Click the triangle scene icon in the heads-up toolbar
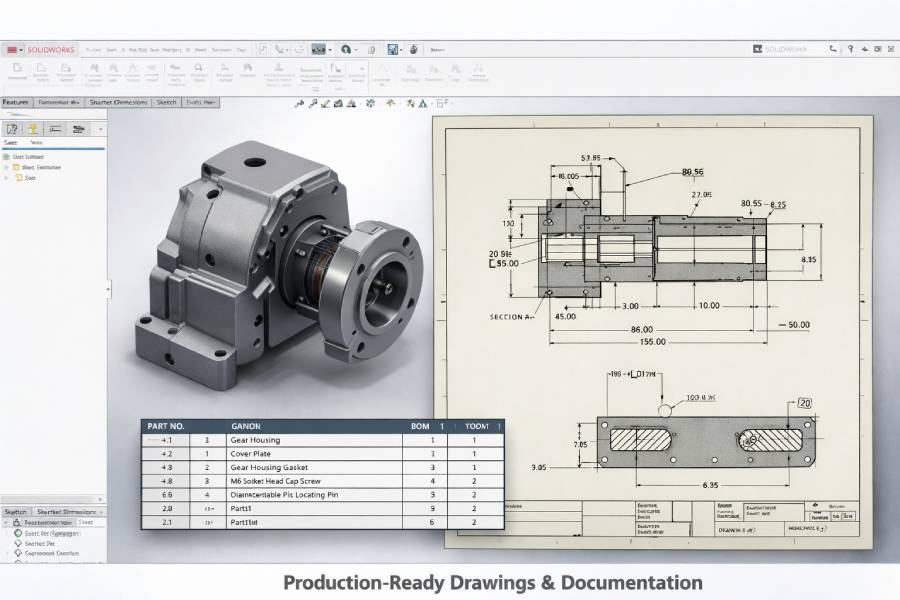 click(423, 104)
